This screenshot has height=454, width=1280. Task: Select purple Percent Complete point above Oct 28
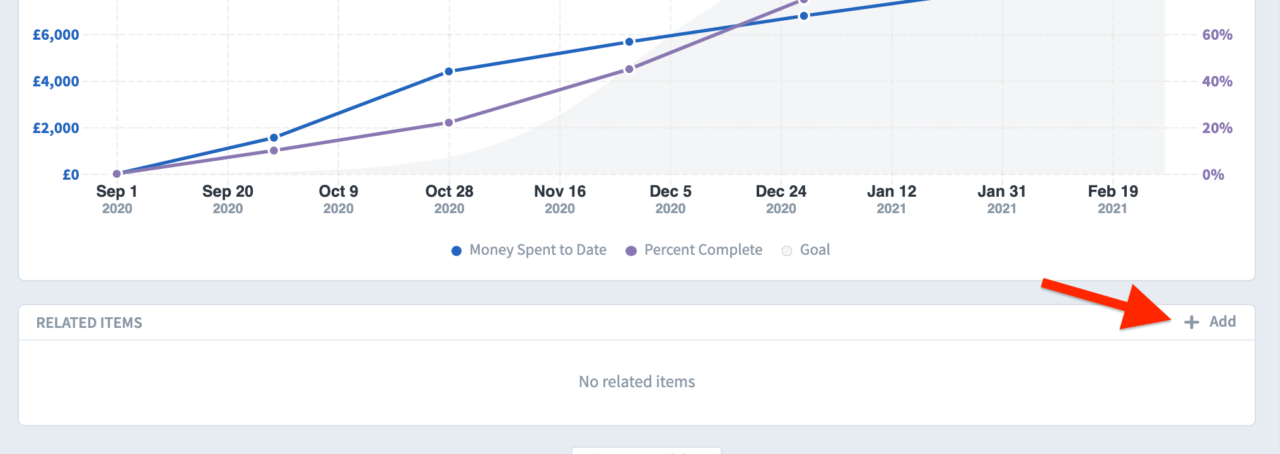(449, 122)
